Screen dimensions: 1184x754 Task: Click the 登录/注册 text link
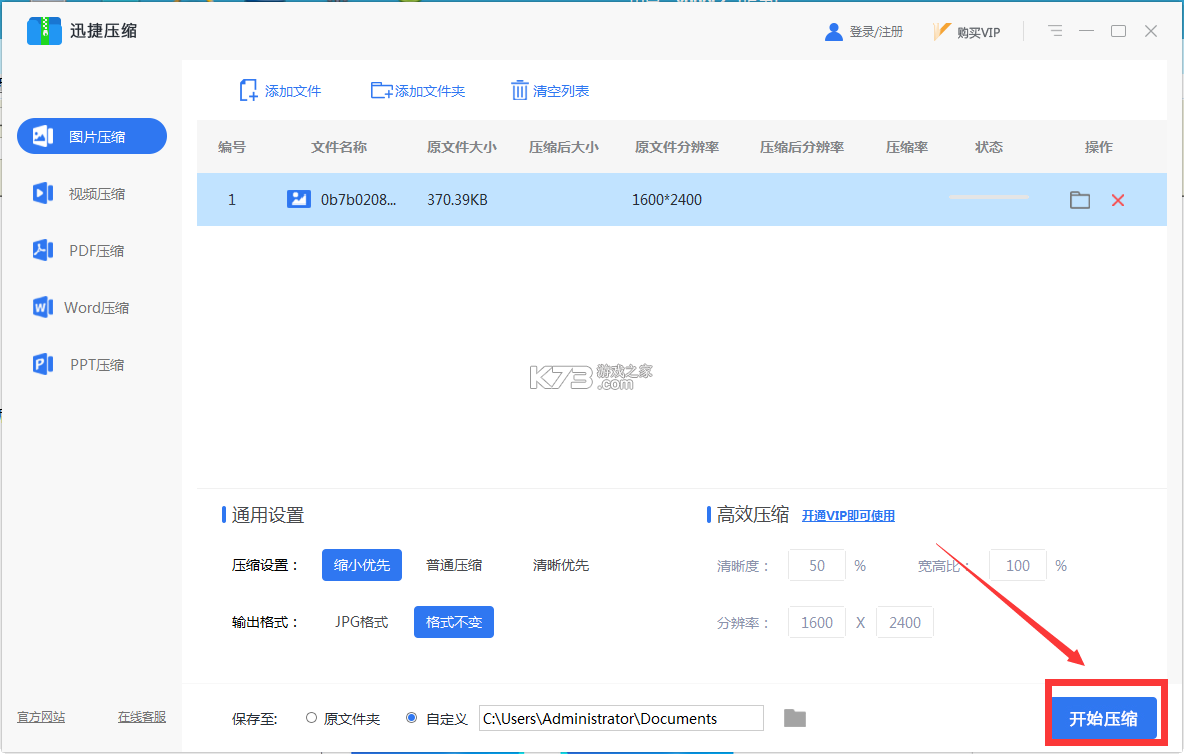click(x=876, y=32)
